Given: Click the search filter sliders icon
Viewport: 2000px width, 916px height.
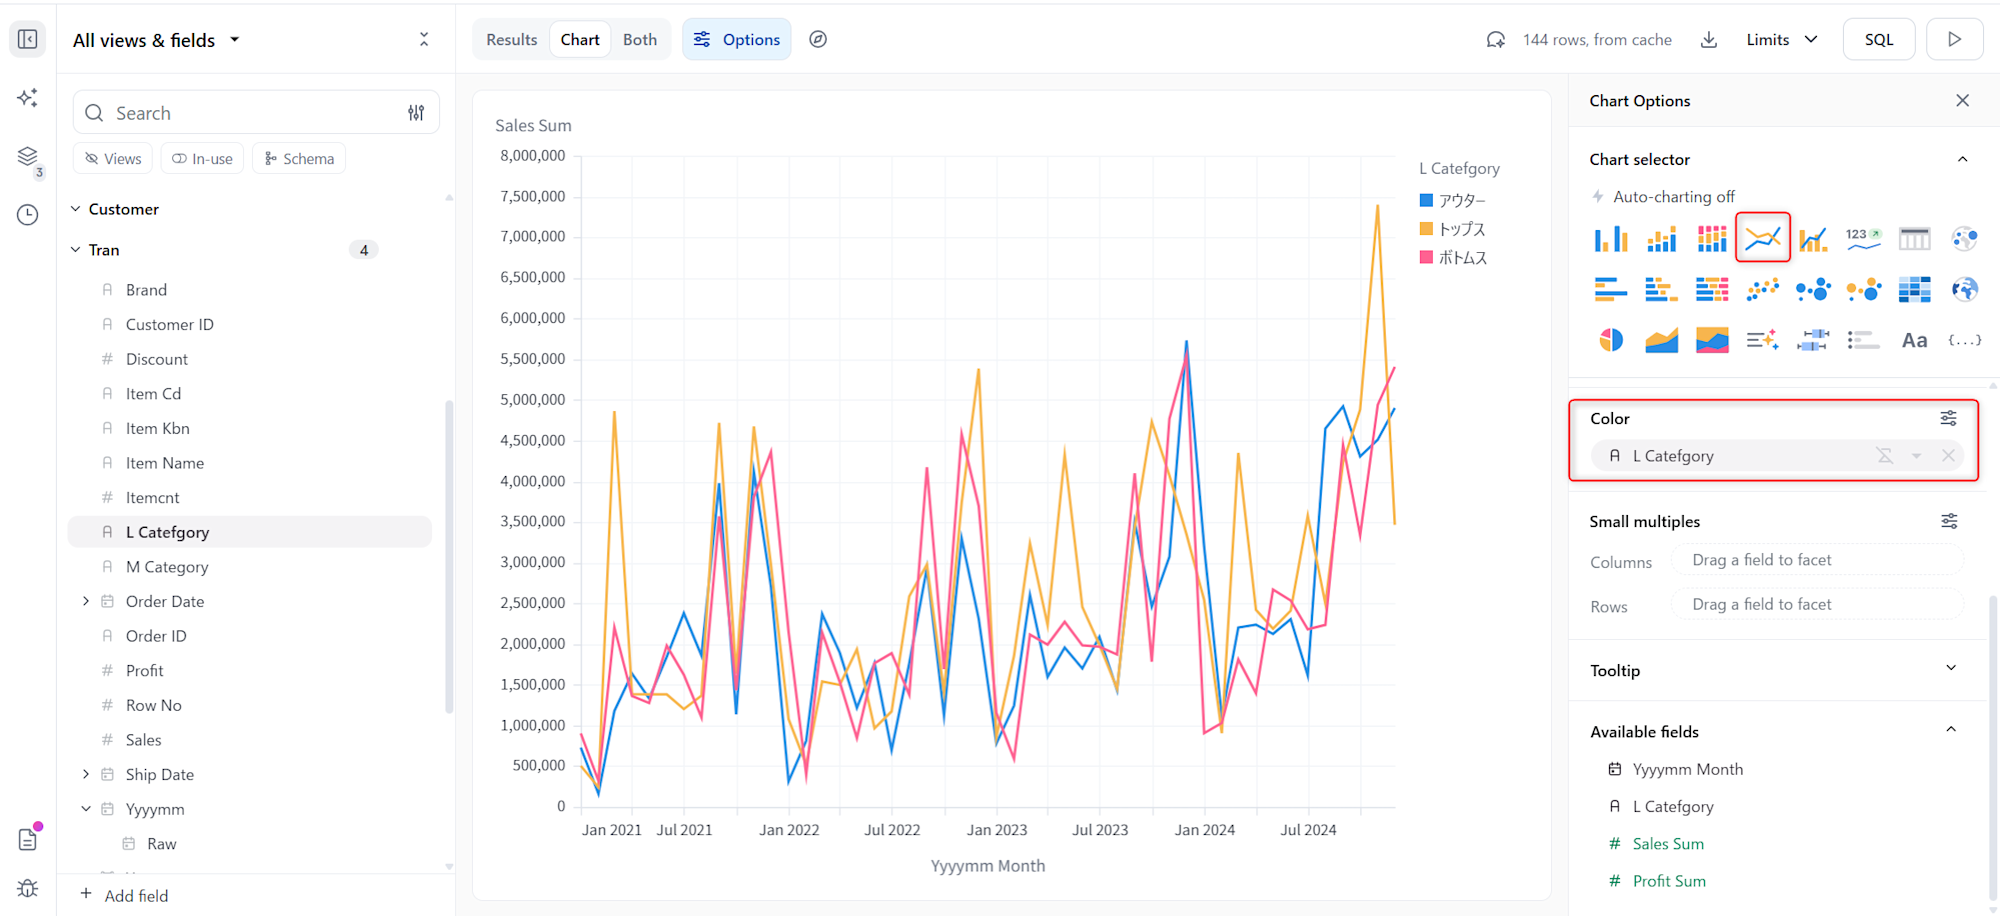Looking at the screenshot, I should [x=416, y=113].
